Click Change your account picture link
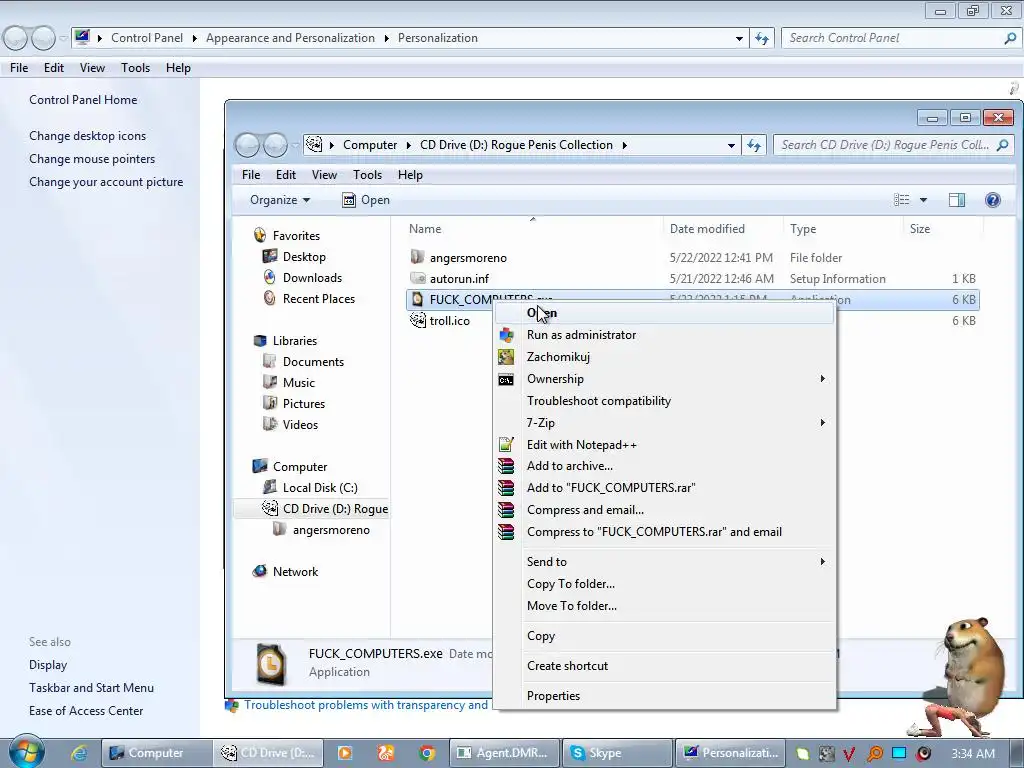Image resolution: width=1024 pixels, height=768 pixels. tap(106, 182)
